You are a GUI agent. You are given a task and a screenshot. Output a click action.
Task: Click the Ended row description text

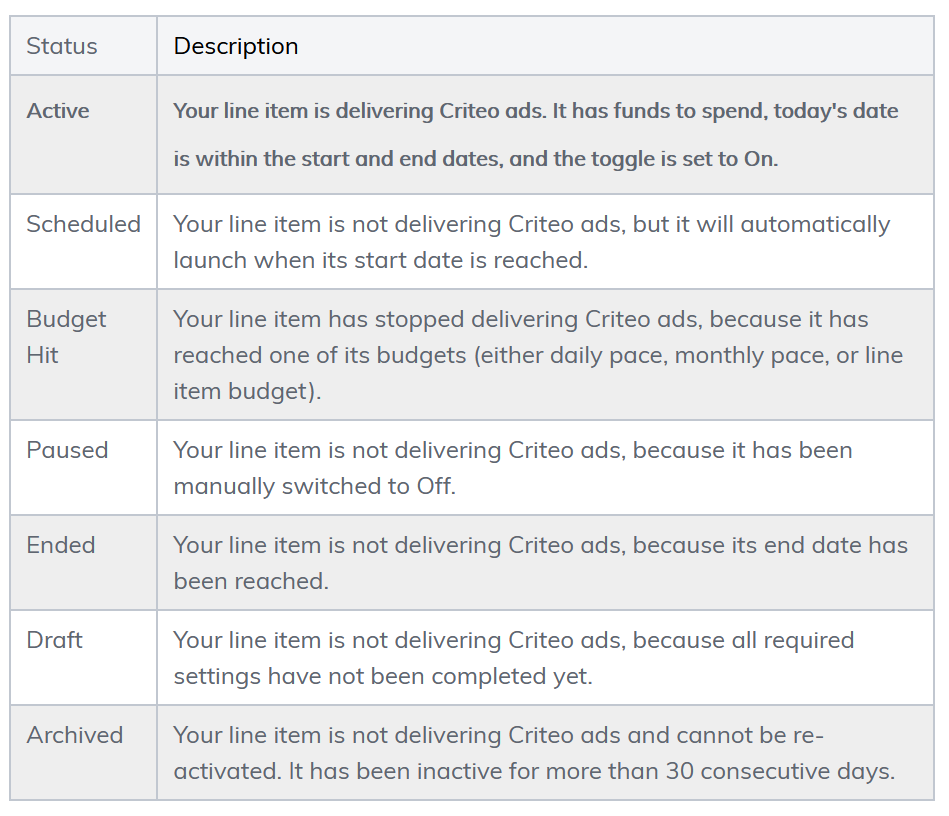540,563
